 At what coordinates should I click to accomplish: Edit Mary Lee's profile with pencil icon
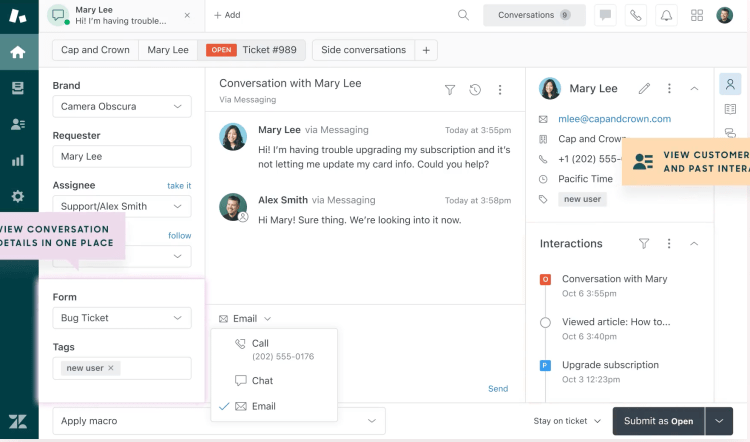tap(645, 89)
